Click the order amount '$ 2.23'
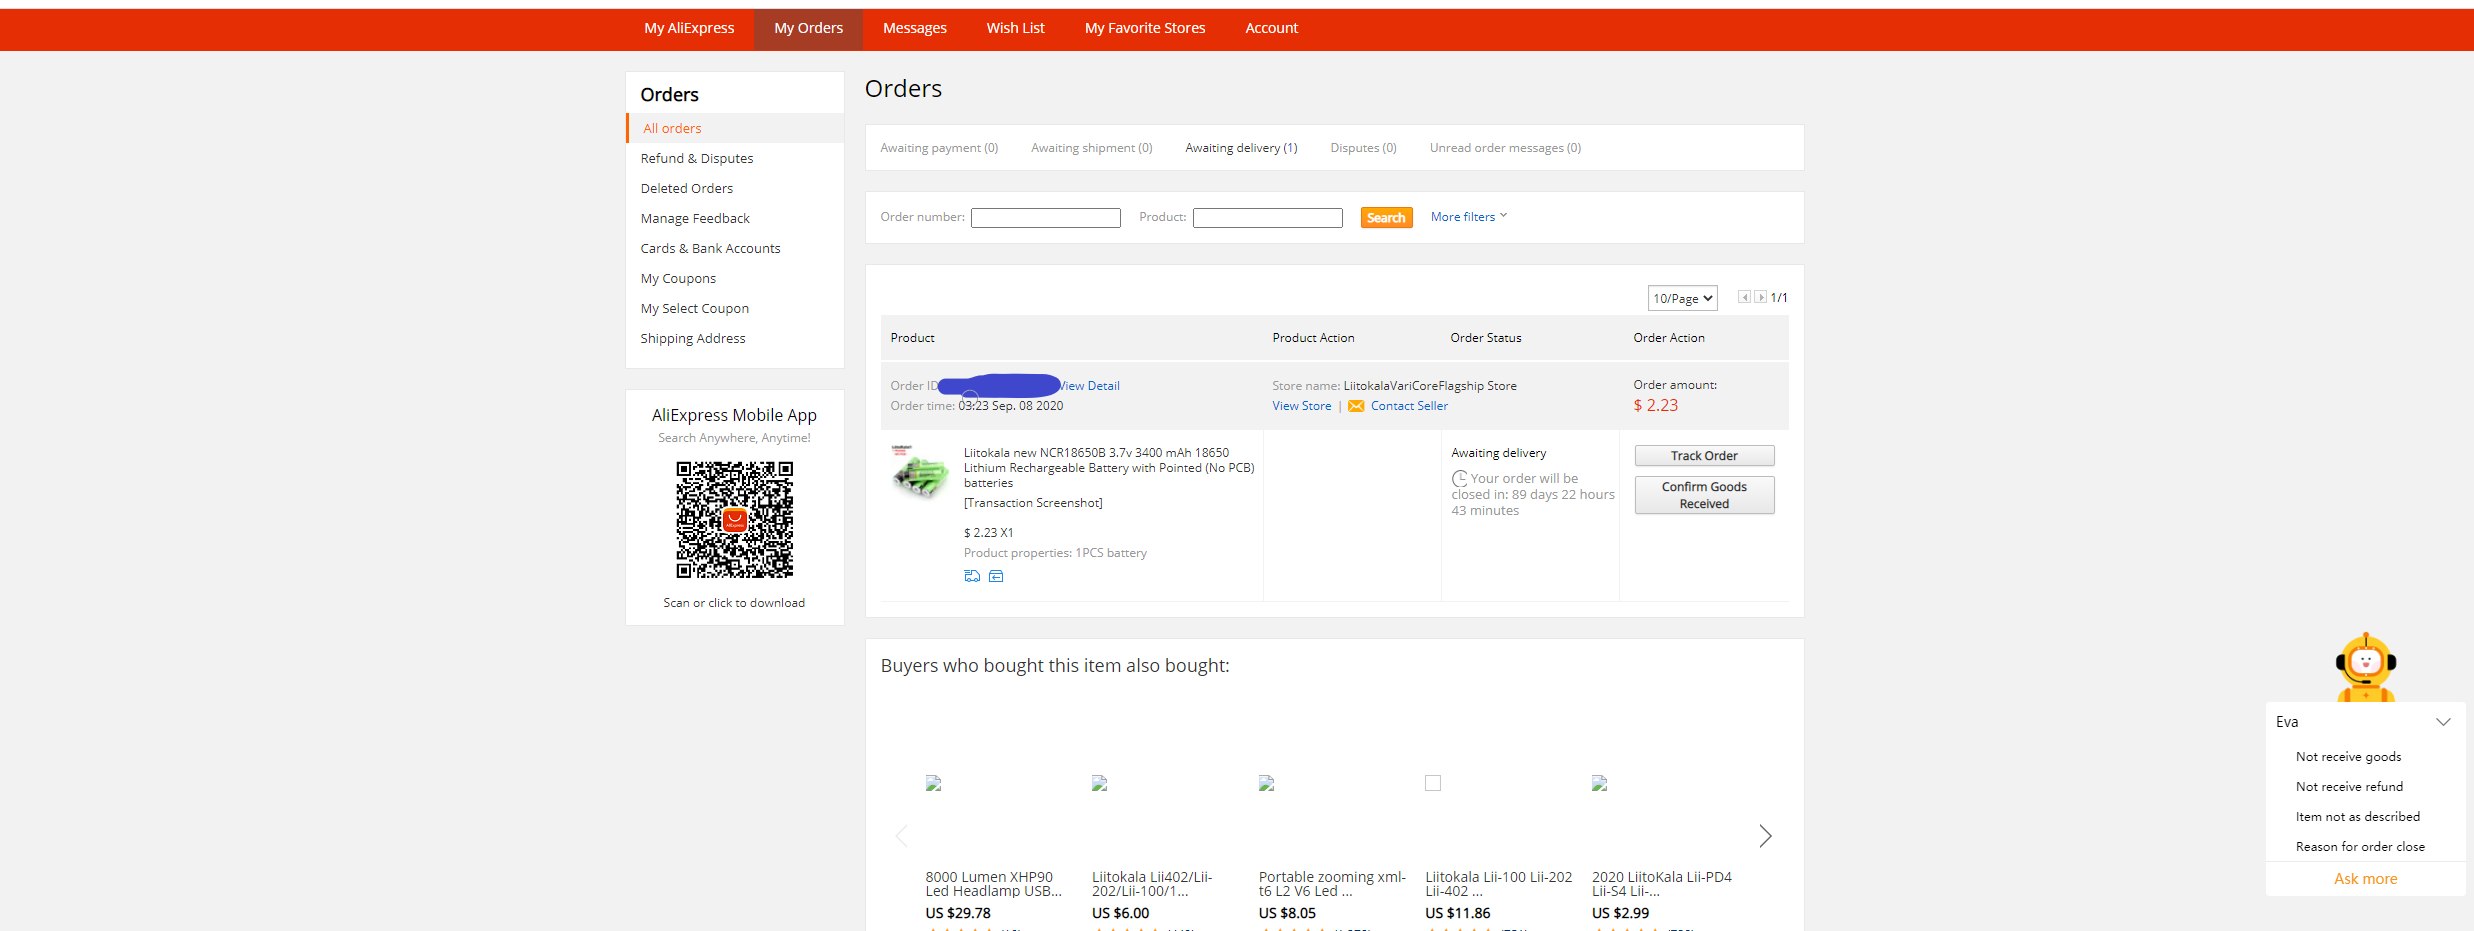This screenshot has height=931, width=2474. click(x=1655, y=405)
